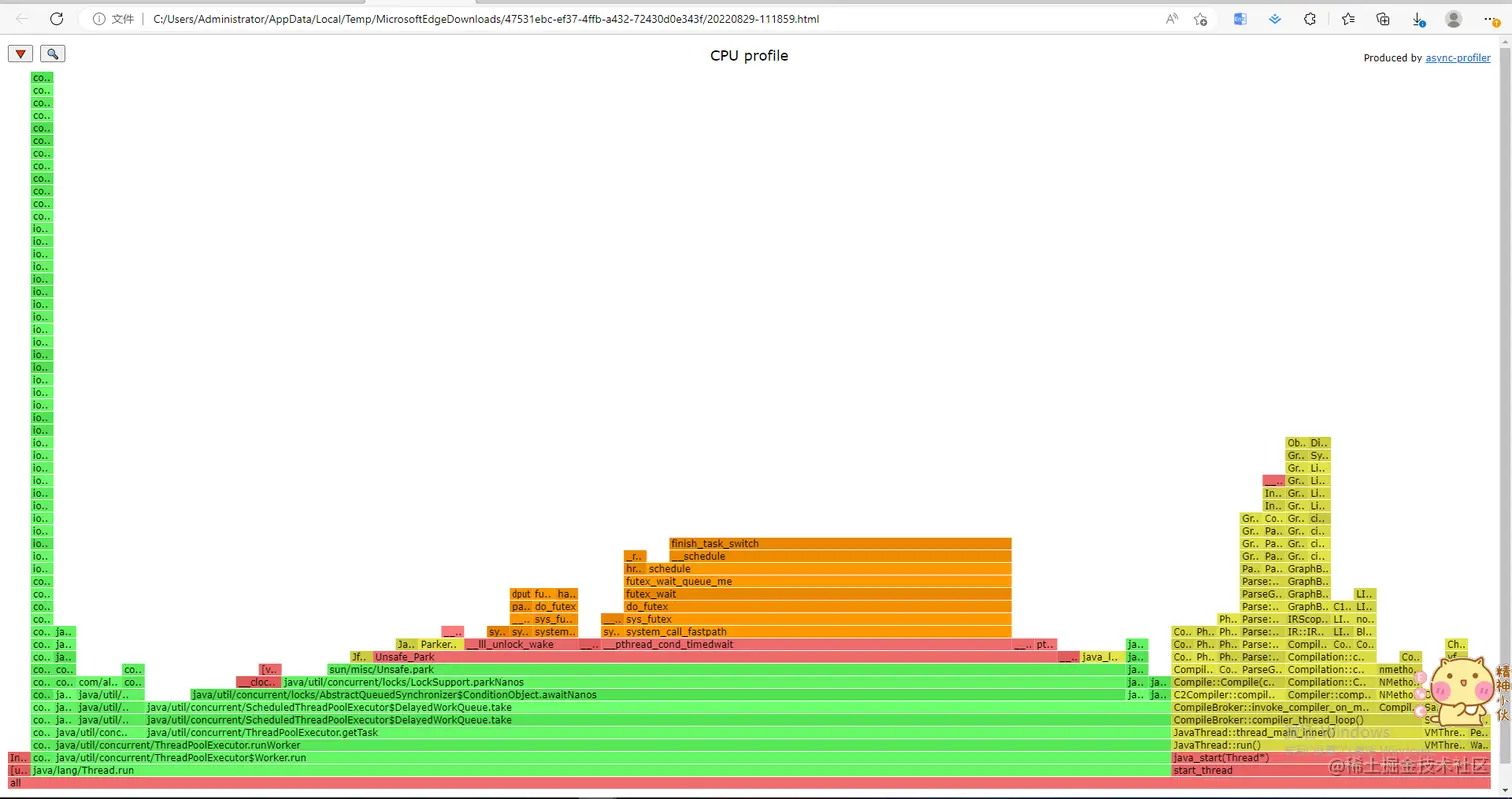The width and height of the screenshot is (1512, 799).
Task: Add this page to favorites
Action: 1201,19
